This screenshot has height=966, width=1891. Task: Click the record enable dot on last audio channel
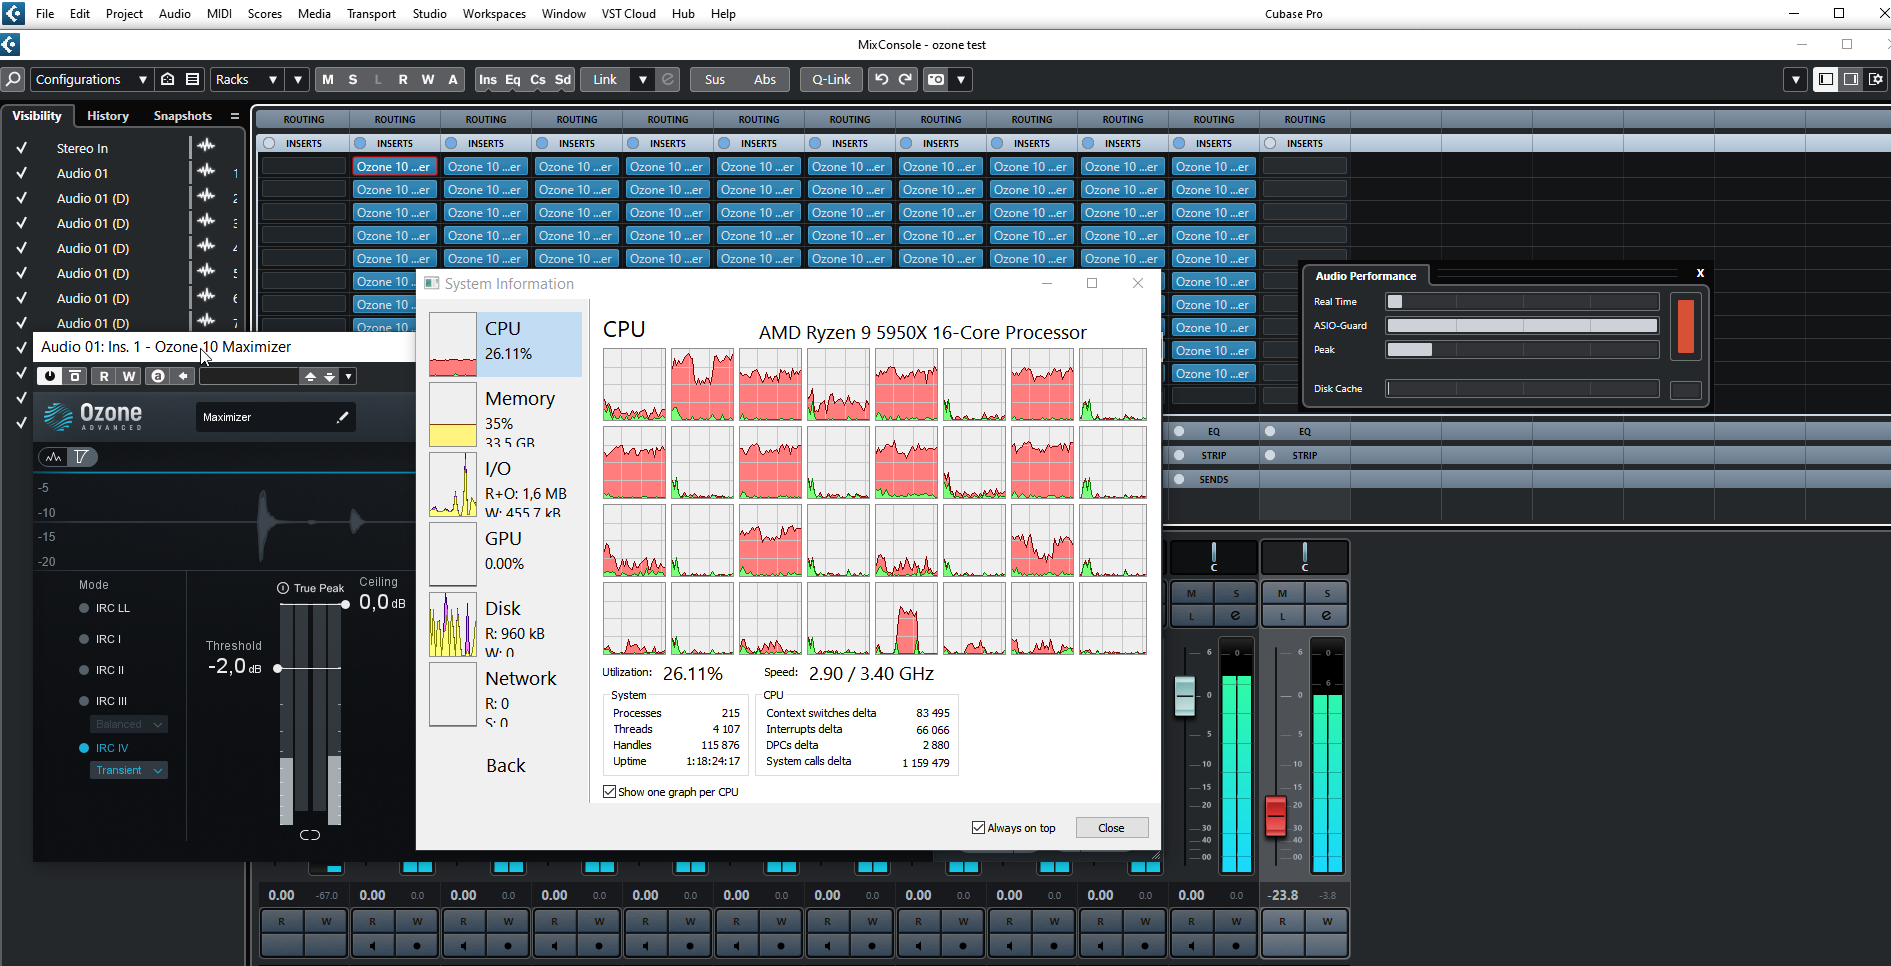1236,945
